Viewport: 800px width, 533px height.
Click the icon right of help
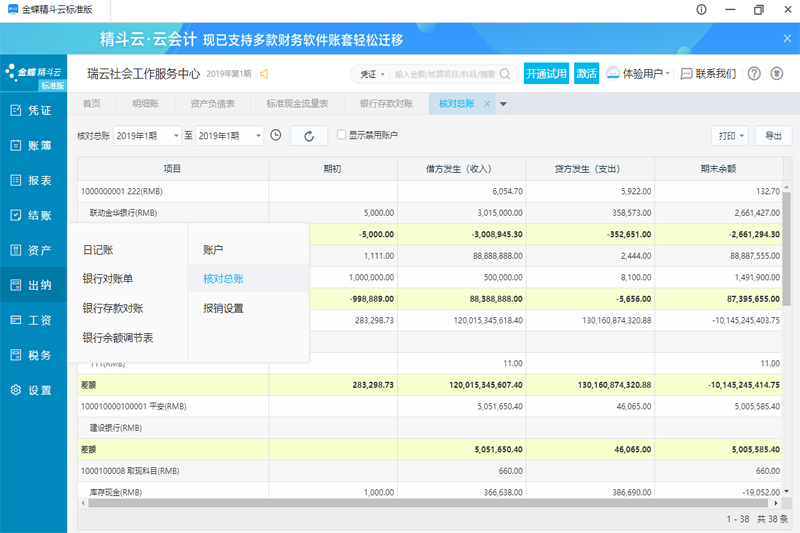[x=777, y=73]
